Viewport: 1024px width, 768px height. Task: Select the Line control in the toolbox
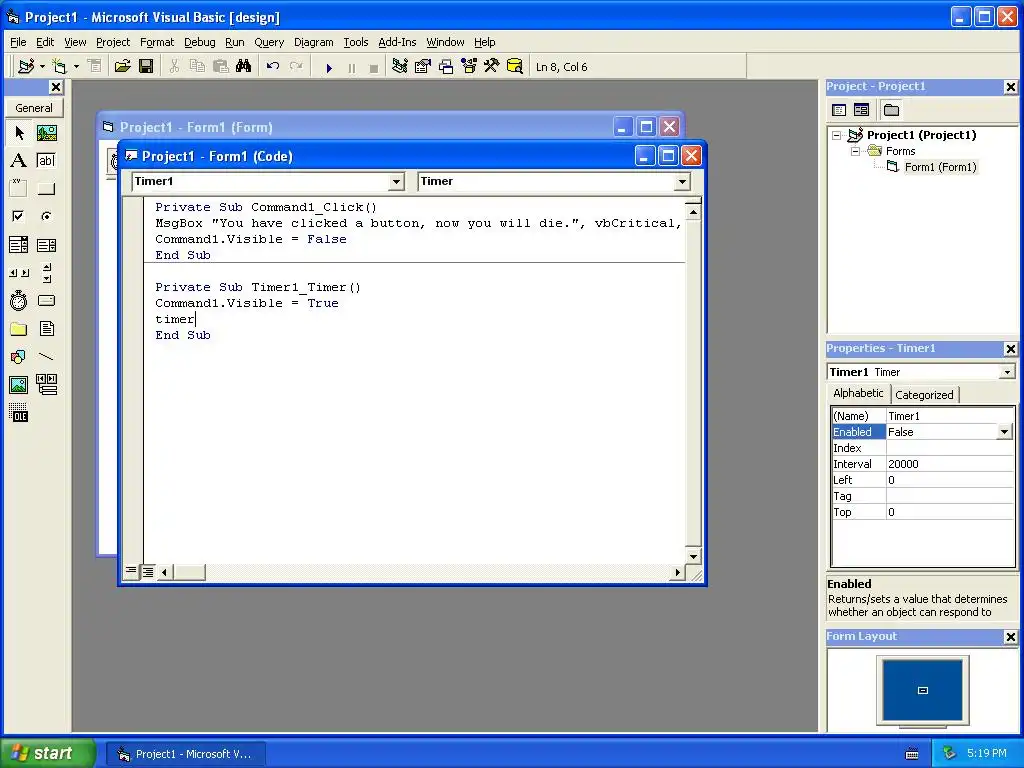pyautogui.click(x=46, y=357)
